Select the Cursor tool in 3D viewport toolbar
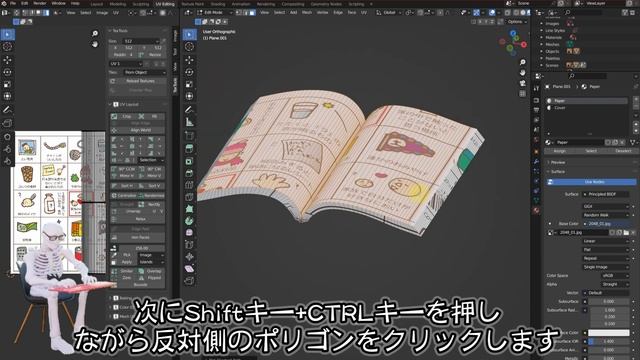The width and height of the screenshot is (640, 360). pyautogui.click(x=189, y=47)
